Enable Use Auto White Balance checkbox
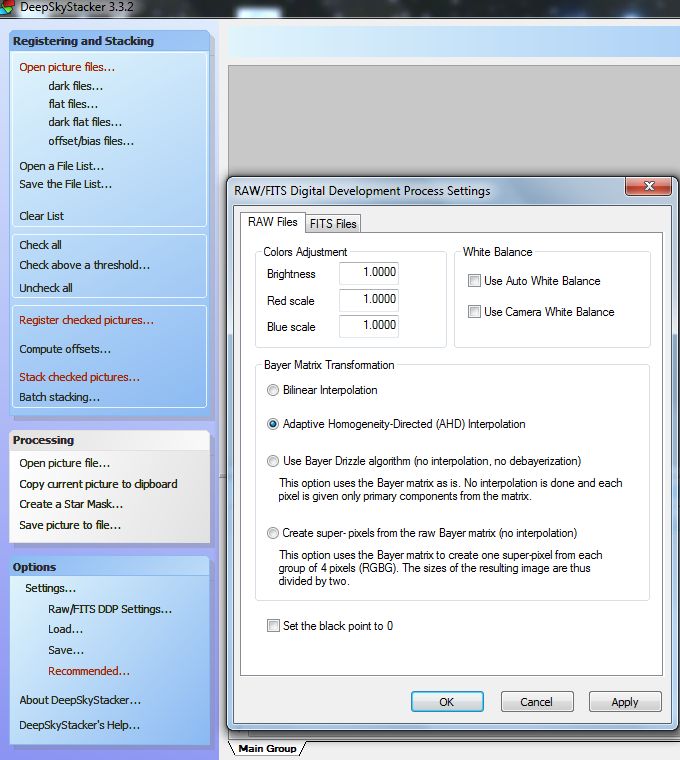 (x=474, y=281)
